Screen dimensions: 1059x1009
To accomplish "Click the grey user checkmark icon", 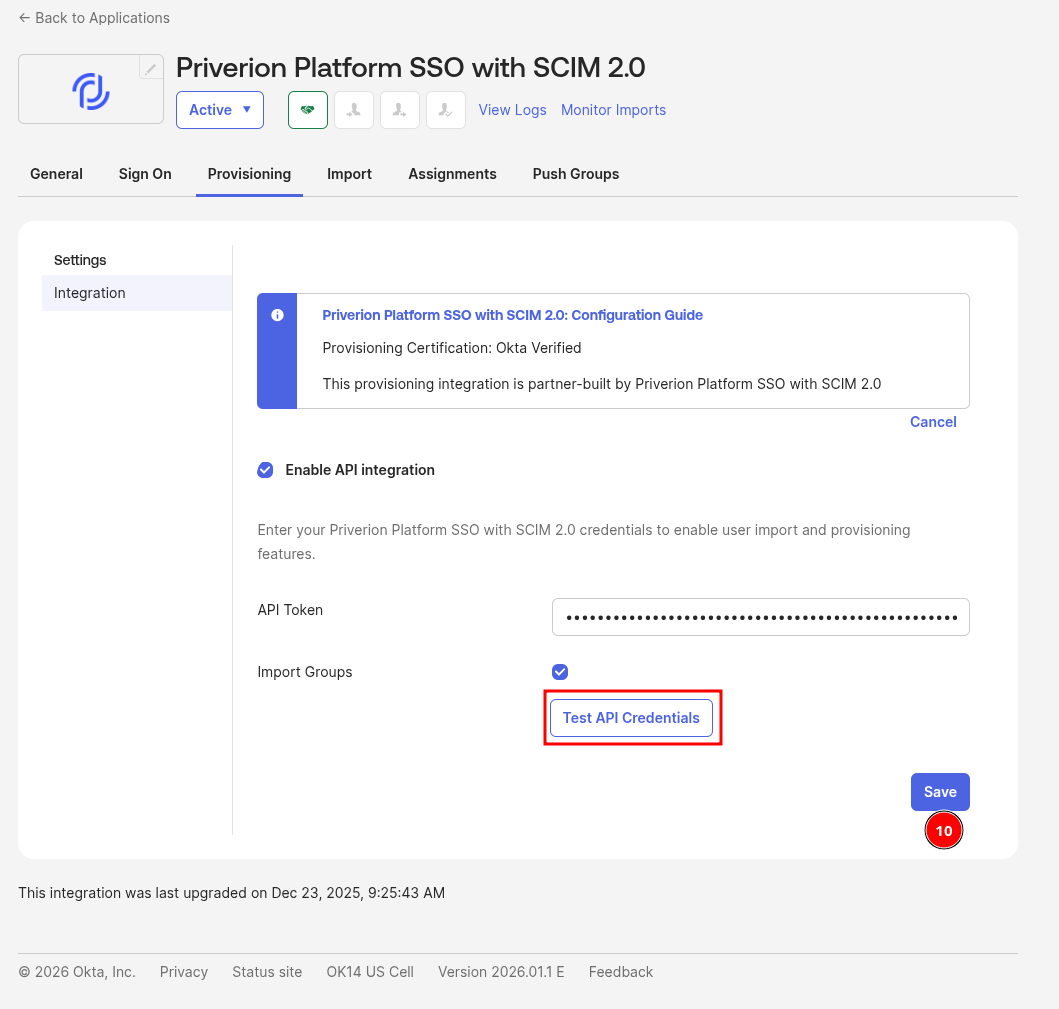I will point(446,110).
